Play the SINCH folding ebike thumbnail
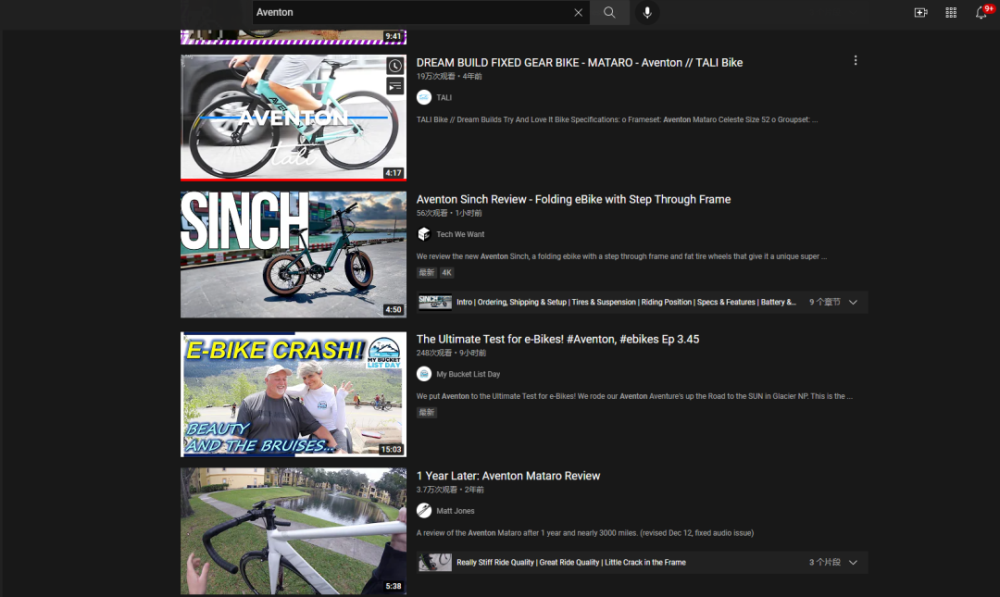 pyautogui.click(x=293, y=254)
